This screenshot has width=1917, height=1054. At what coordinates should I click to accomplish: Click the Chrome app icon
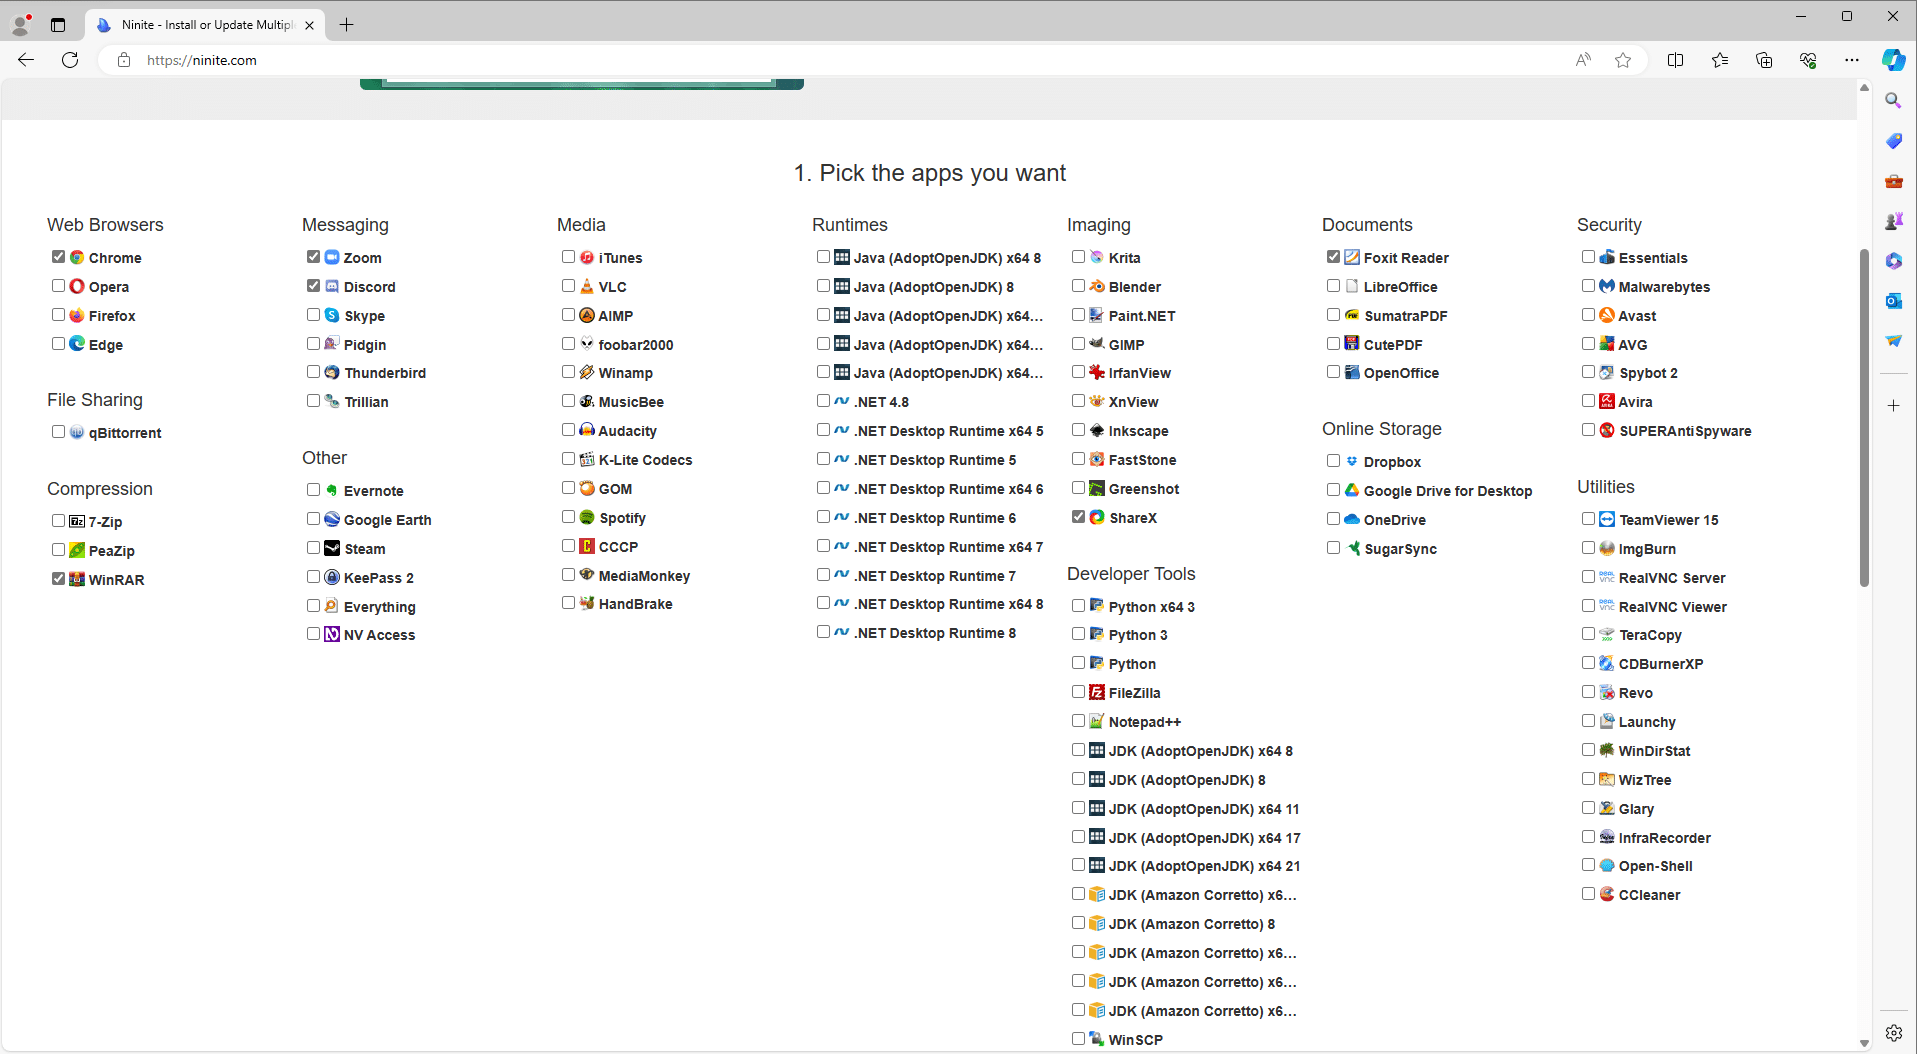[77, 257]
